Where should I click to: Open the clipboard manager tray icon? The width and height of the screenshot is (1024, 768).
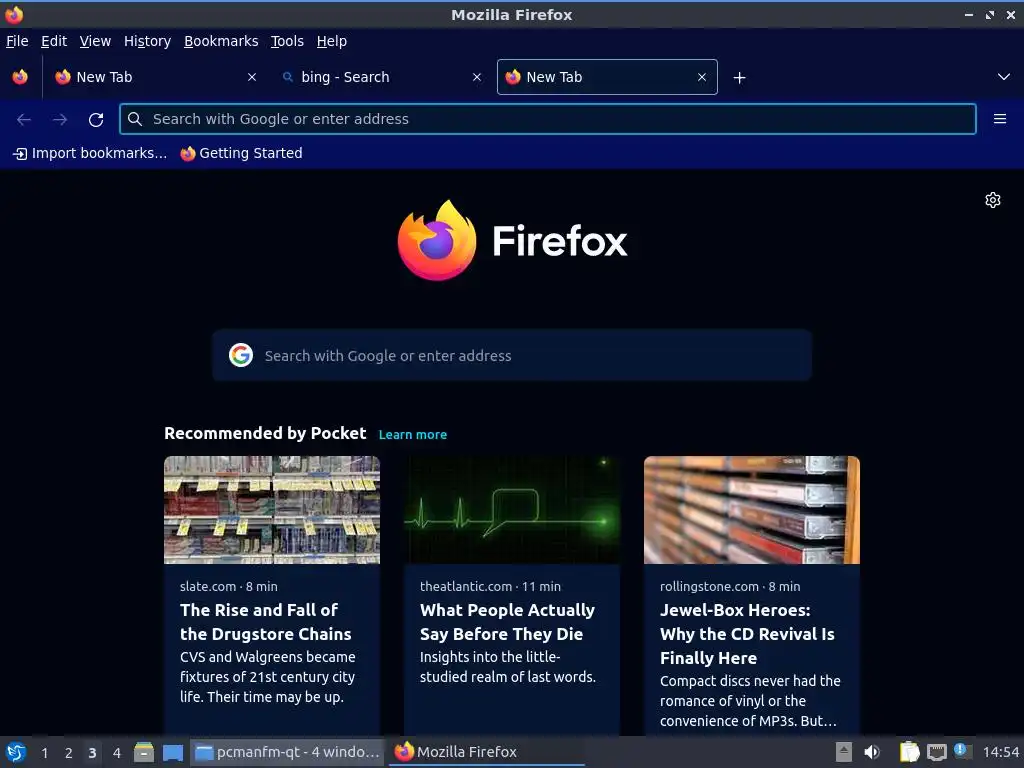click(x=909, y=752)
